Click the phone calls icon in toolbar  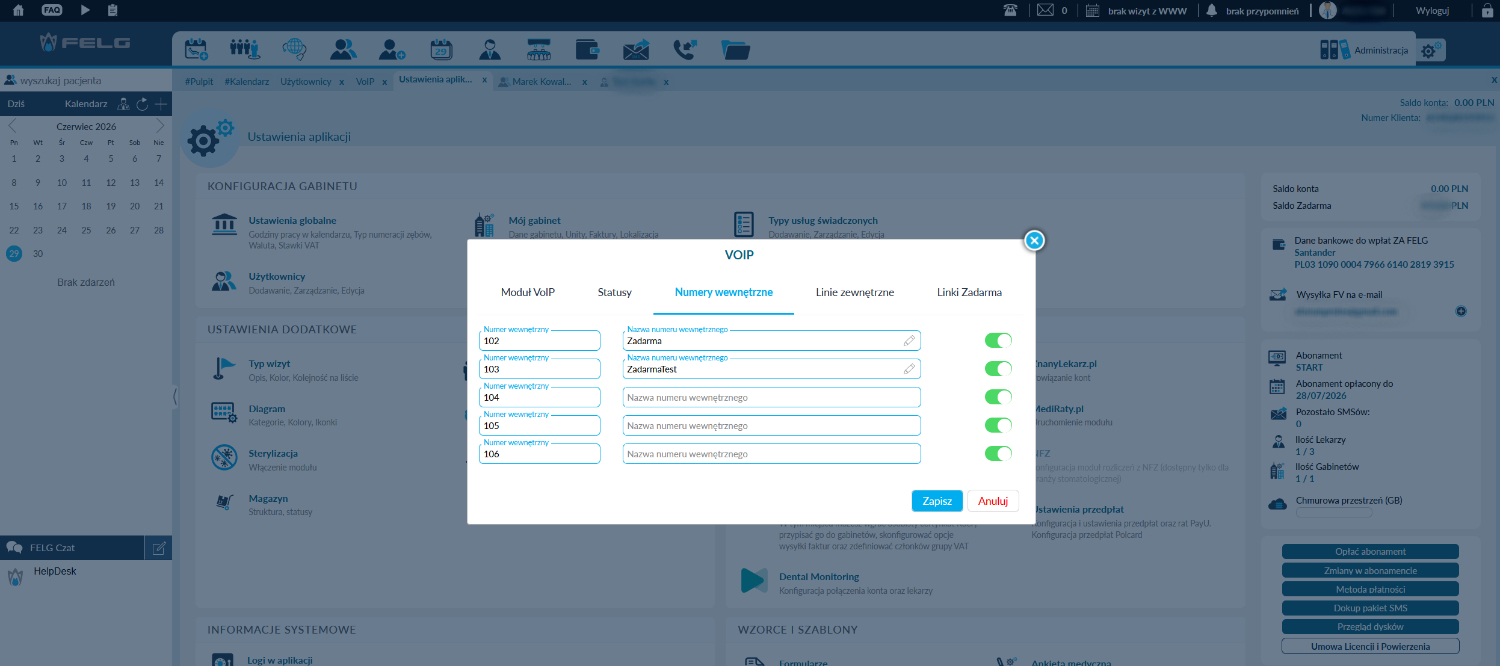(x=685, y=49)
